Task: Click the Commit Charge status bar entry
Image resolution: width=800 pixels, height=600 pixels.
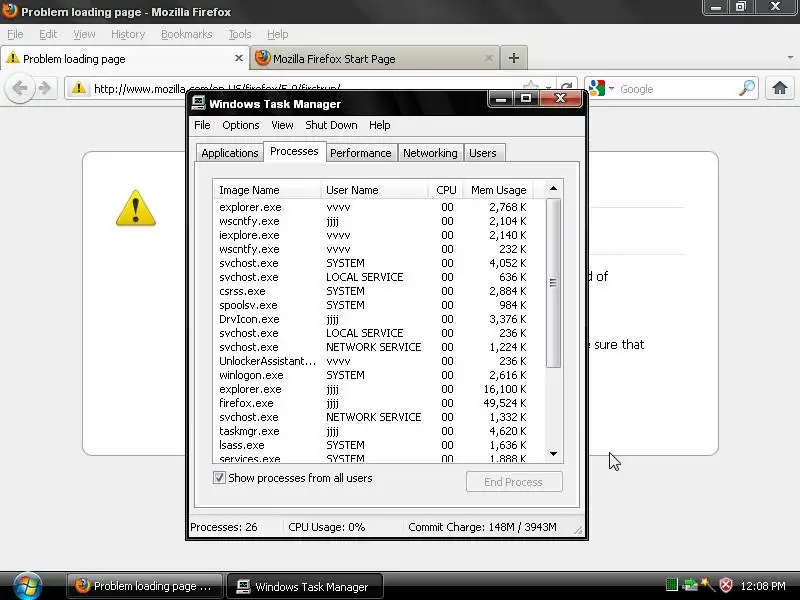Action: point(482,527)
